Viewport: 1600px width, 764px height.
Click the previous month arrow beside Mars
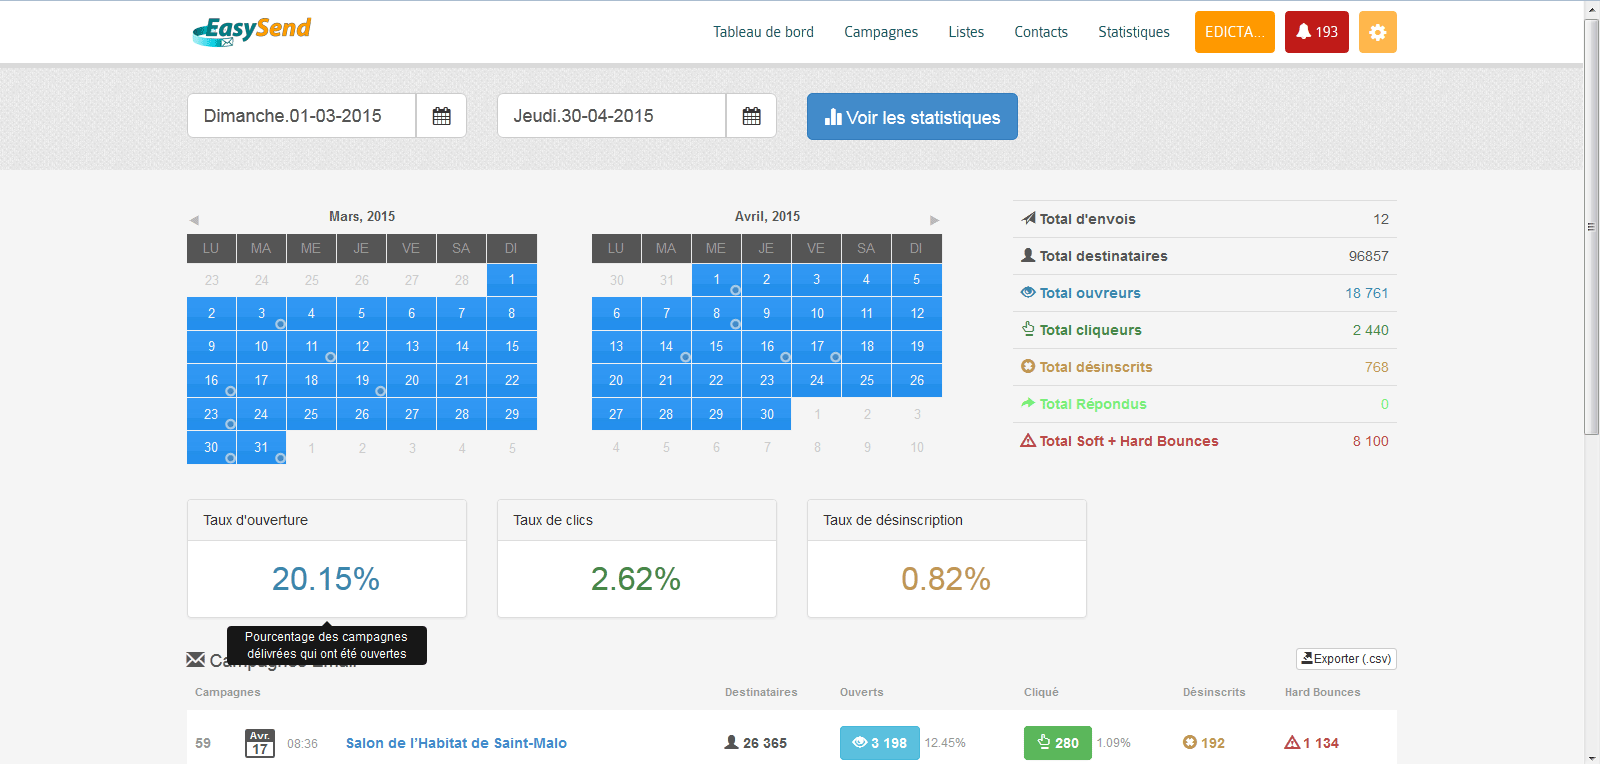[194, 220]
